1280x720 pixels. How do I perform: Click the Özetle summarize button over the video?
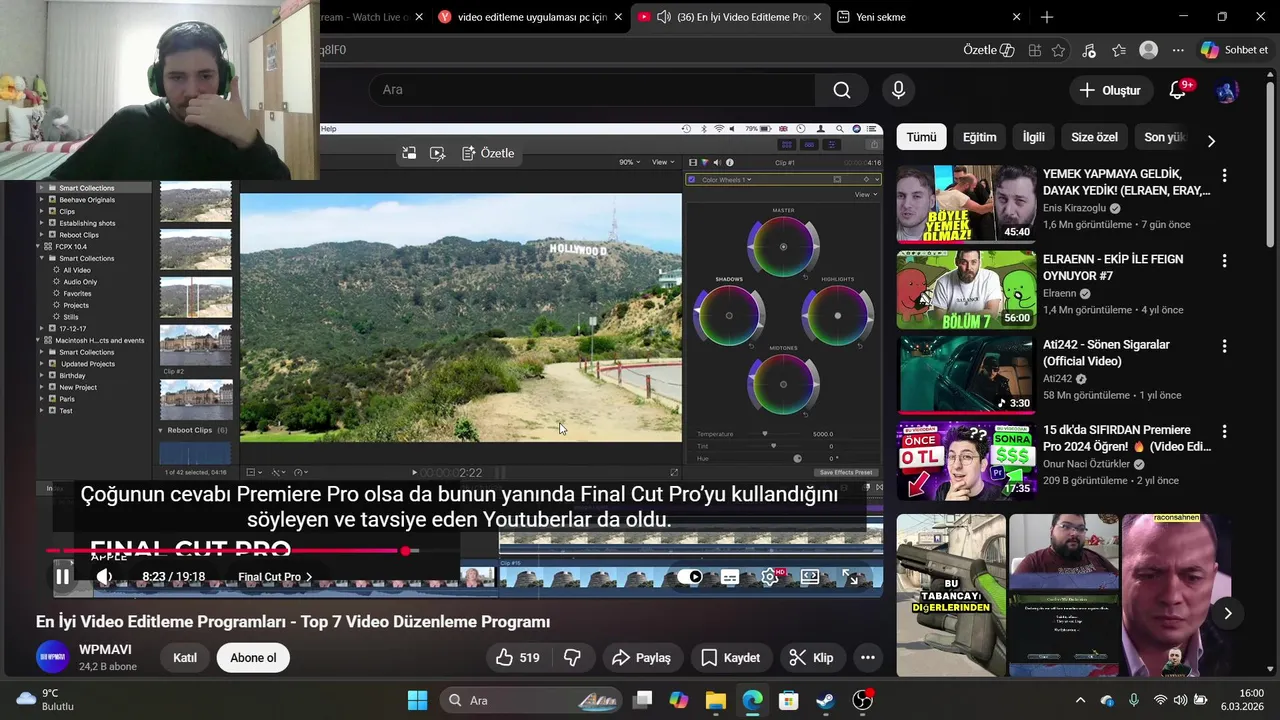coord(488,153)
